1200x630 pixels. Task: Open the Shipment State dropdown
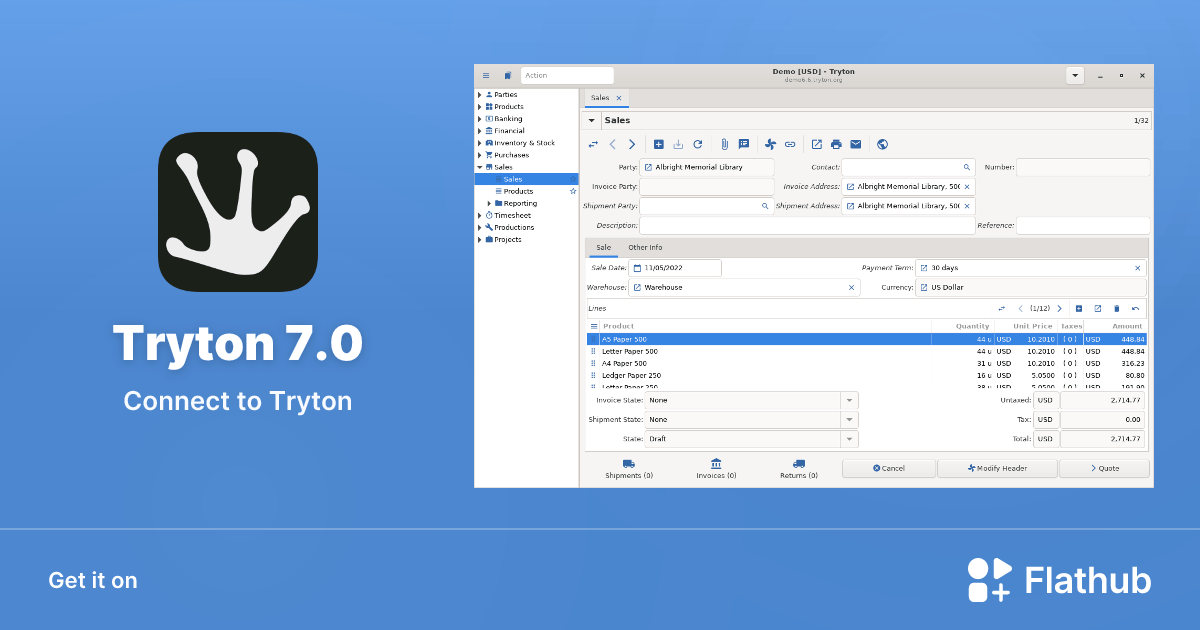(x=850, y=420)
